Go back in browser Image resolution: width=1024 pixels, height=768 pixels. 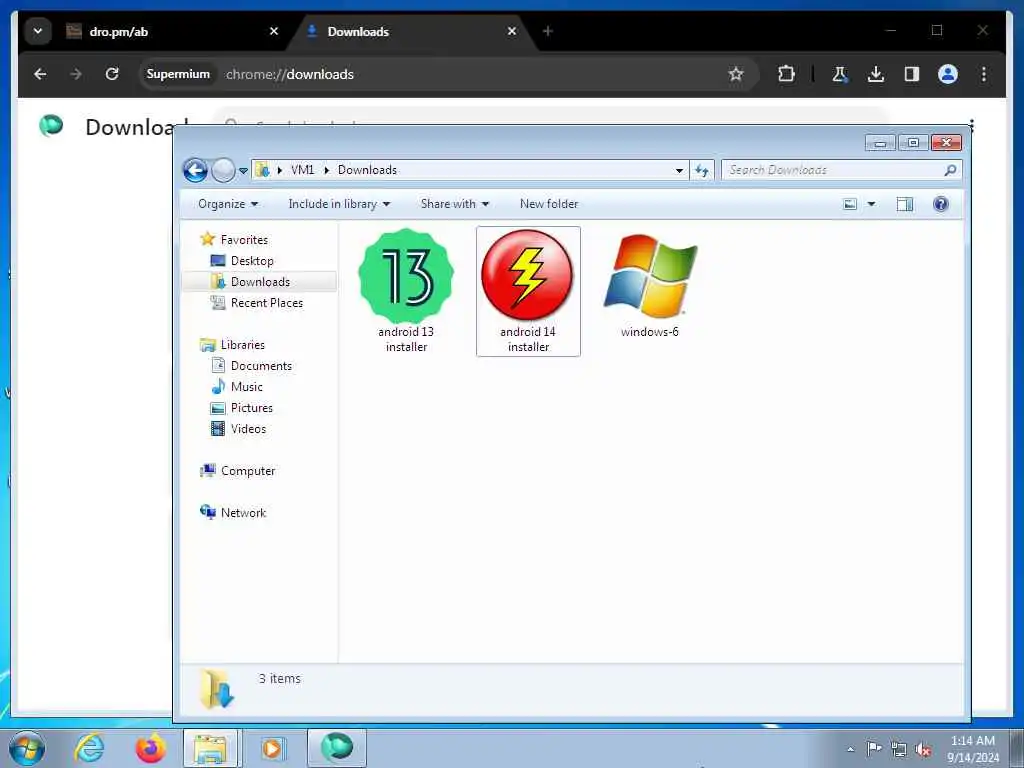pos(40,74)
